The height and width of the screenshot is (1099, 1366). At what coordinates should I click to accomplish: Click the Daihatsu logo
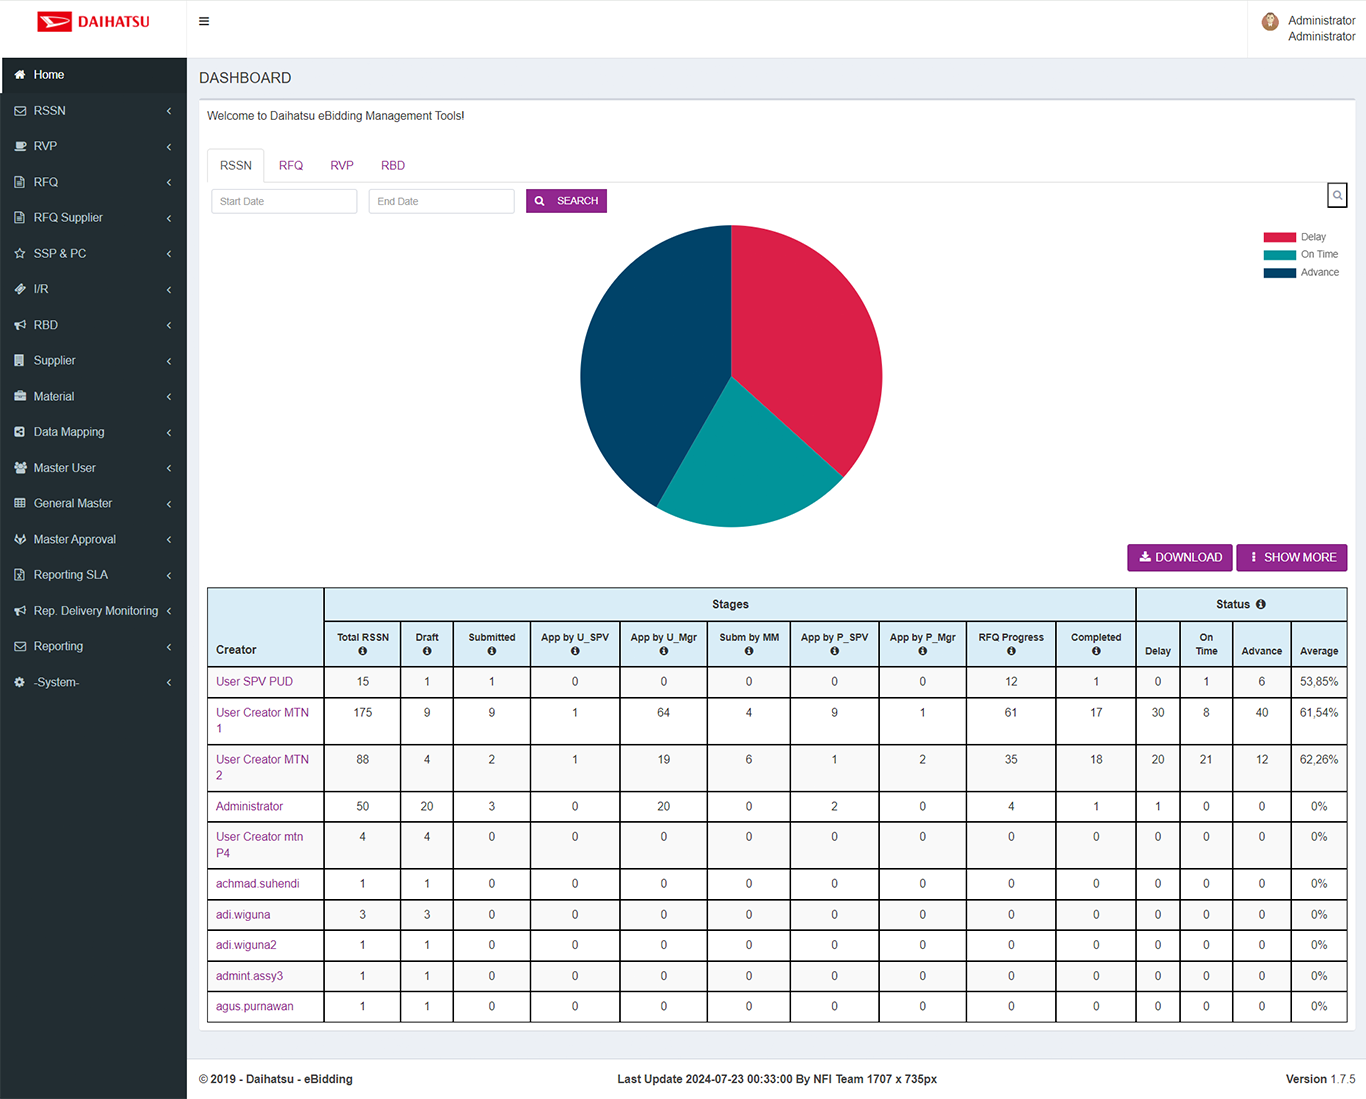[93, 21]
